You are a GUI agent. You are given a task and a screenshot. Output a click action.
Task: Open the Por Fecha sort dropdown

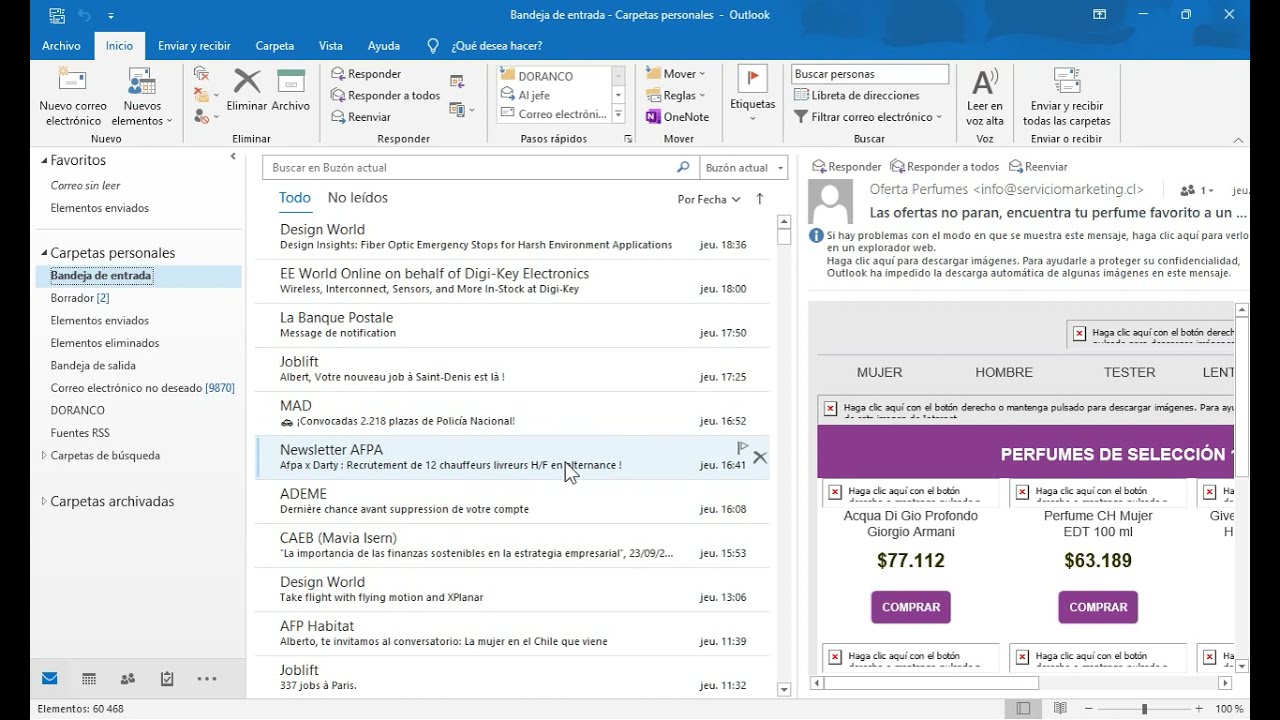709,199
